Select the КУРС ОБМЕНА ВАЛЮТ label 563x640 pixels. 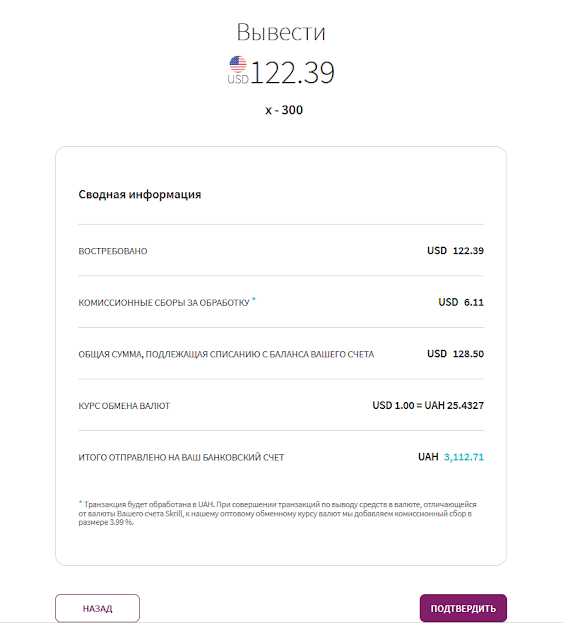(124, 406)
